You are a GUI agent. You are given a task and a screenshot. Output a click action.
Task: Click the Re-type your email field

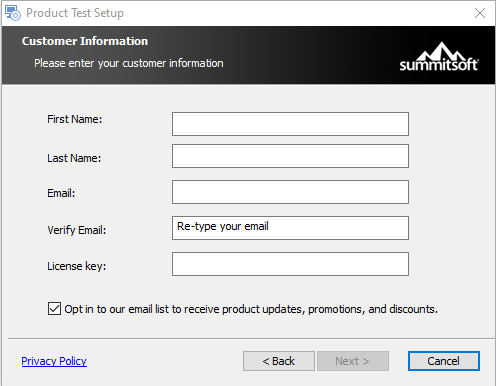click(290, 228)
